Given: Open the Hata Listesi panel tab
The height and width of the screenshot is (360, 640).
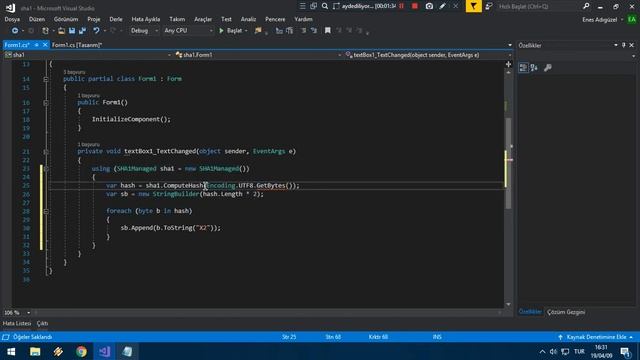Looking at the screenshot, I should click(17, 323).
